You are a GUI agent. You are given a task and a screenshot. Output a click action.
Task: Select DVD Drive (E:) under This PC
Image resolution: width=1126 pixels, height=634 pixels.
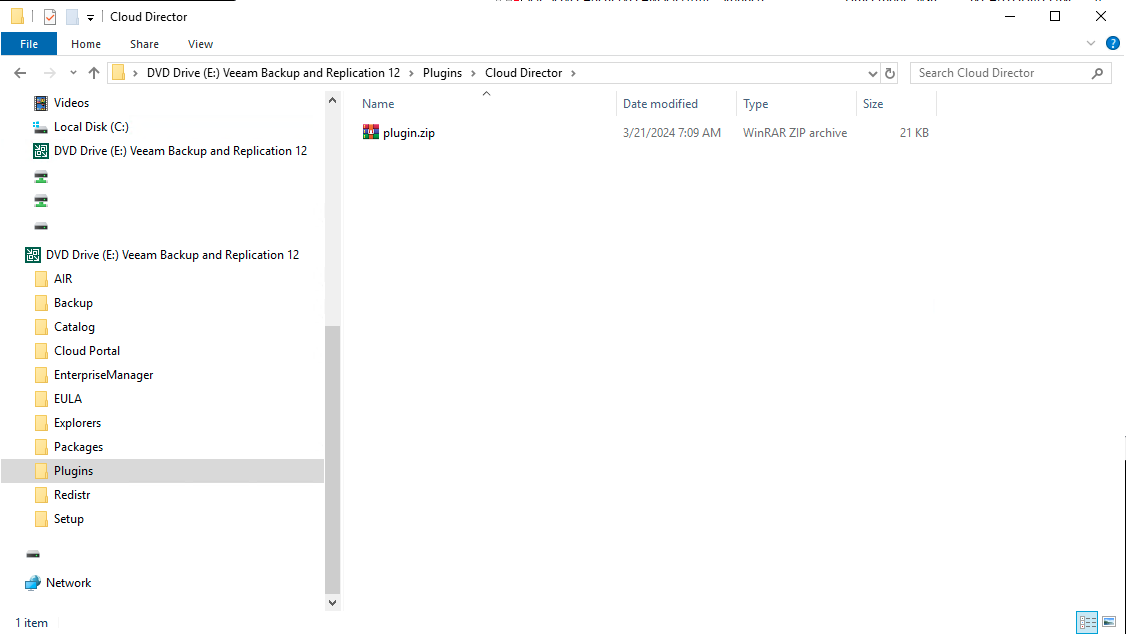(180, 151)
